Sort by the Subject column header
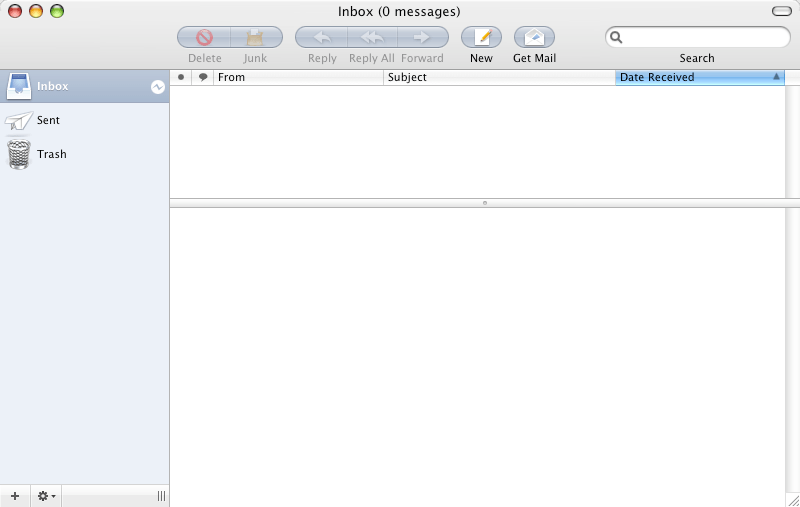800x507 pixels. point(499,78)
